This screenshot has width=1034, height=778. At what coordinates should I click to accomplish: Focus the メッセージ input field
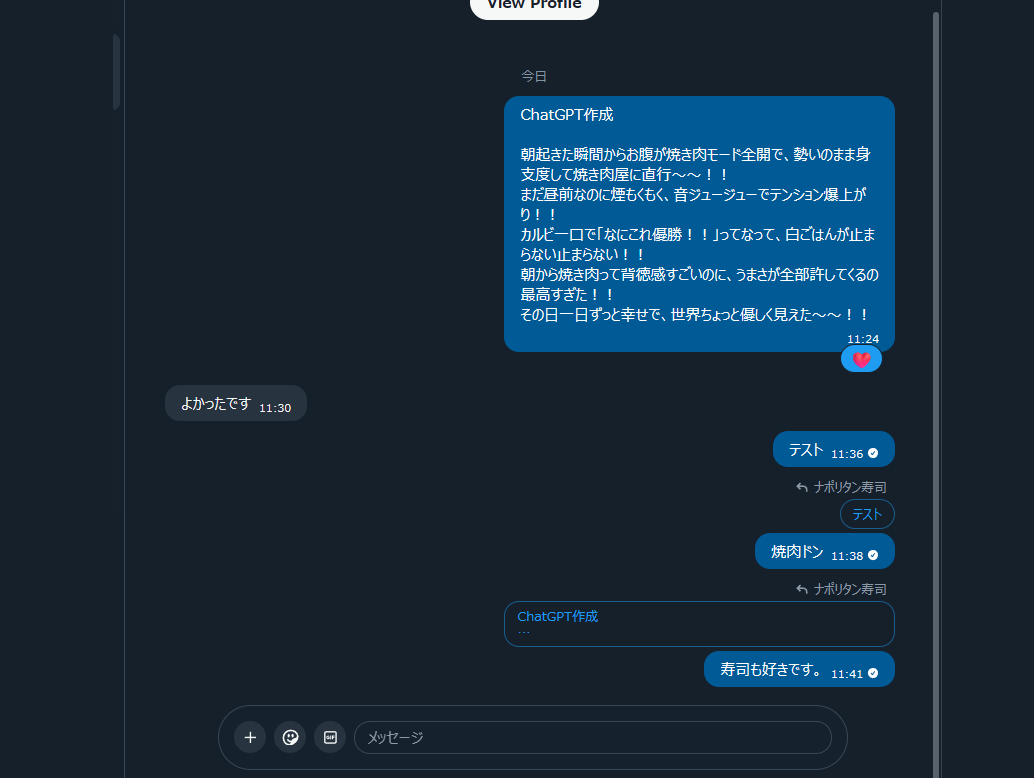pos(593,737)
